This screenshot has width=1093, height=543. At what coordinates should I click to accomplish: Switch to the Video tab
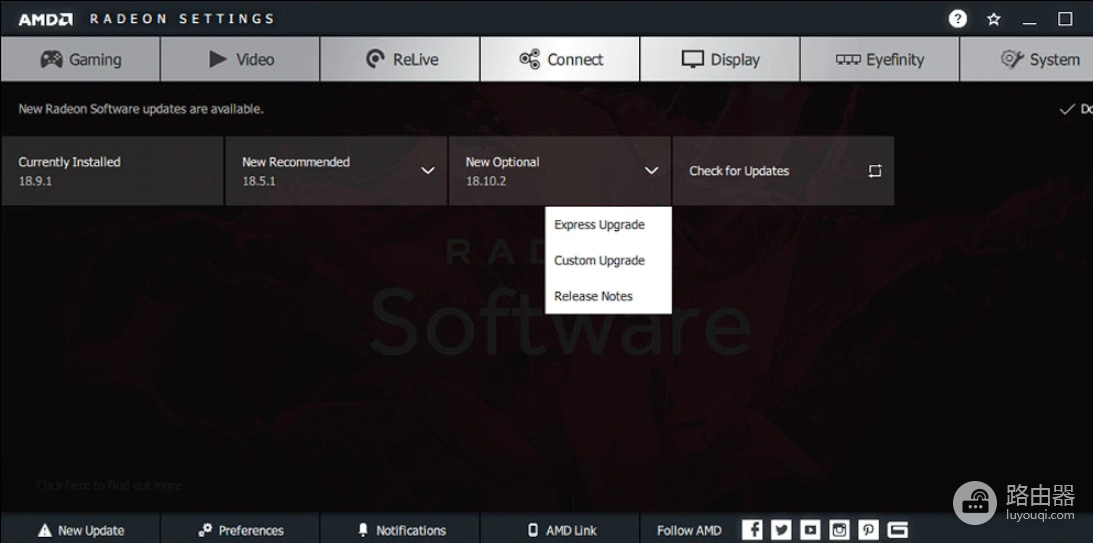(240, 59)
